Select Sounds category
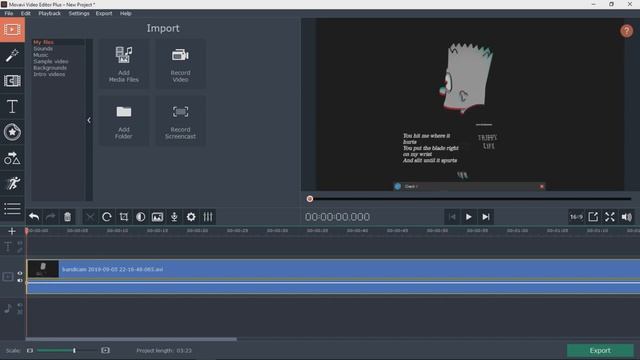640x360 pixels. pos(43,49)
